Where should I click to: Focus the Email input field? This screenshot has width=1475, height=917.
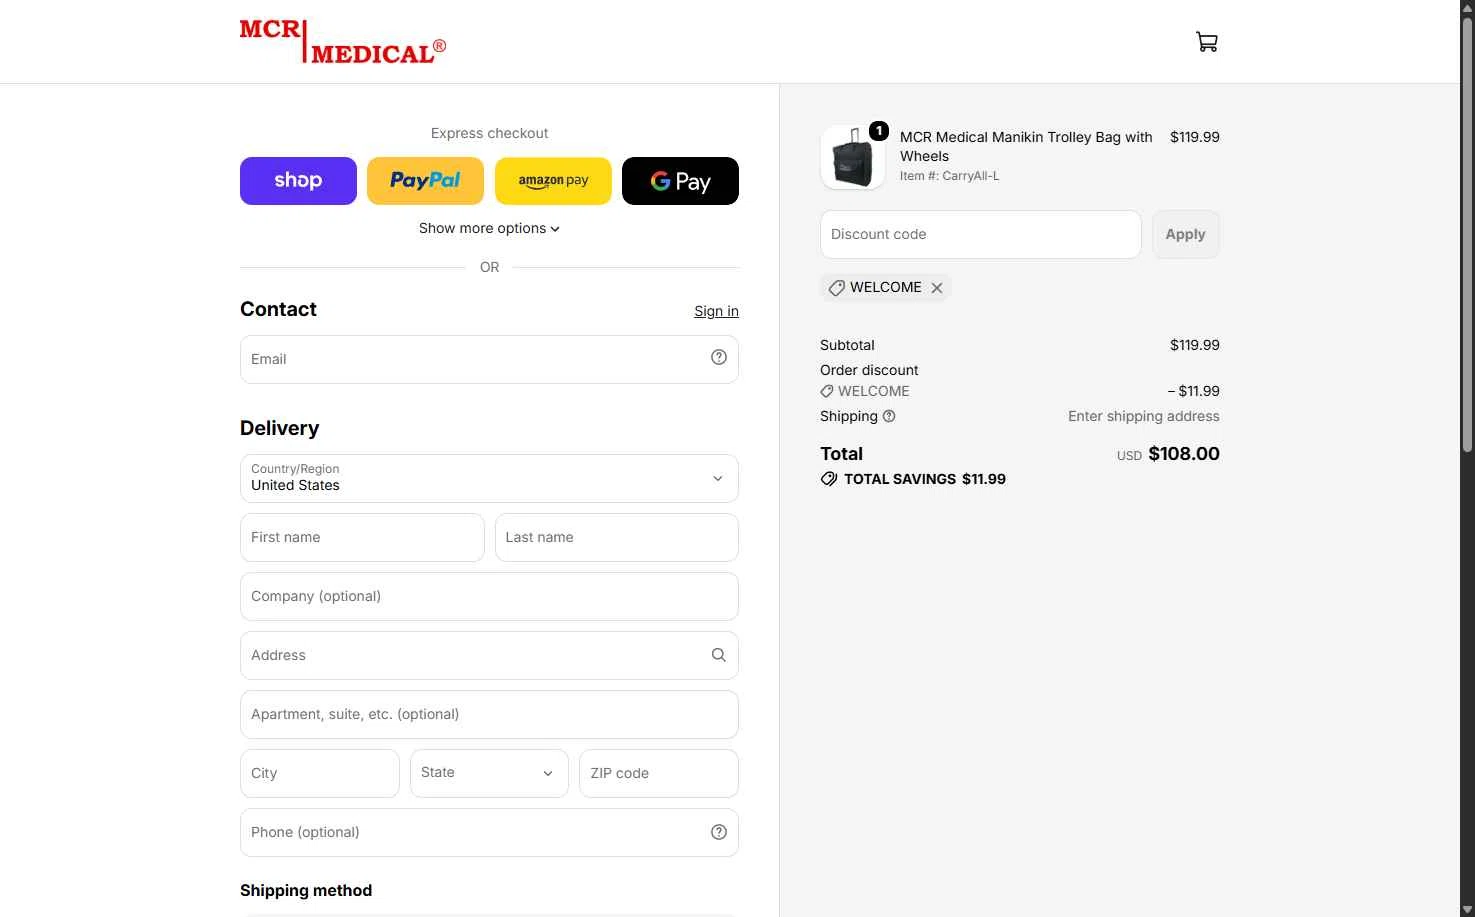pyautogui.click(x=489, y=359)
